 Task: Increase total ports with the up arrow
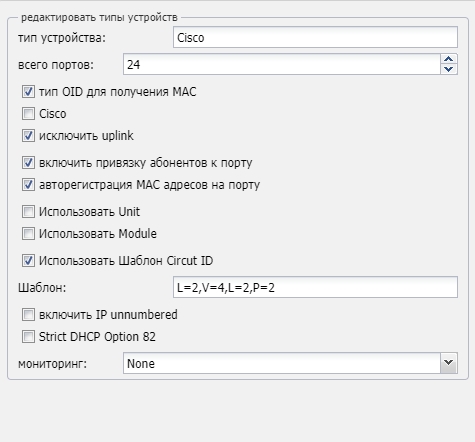(449, 59)
